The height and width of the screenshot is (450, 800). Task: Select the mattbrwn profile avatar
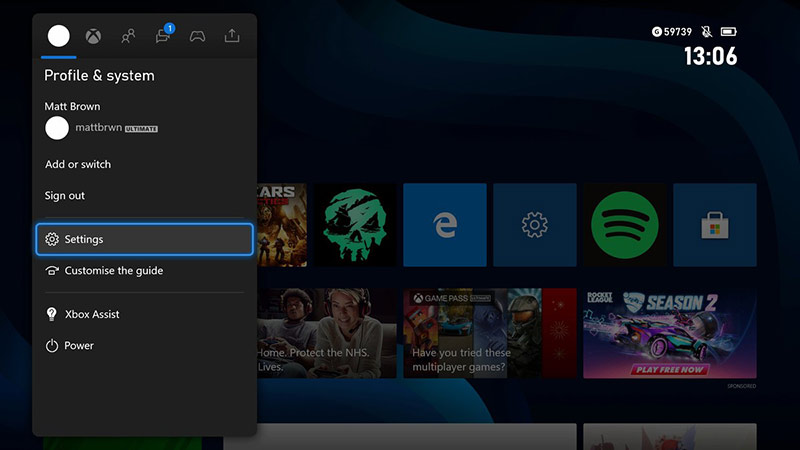(57, 128)
